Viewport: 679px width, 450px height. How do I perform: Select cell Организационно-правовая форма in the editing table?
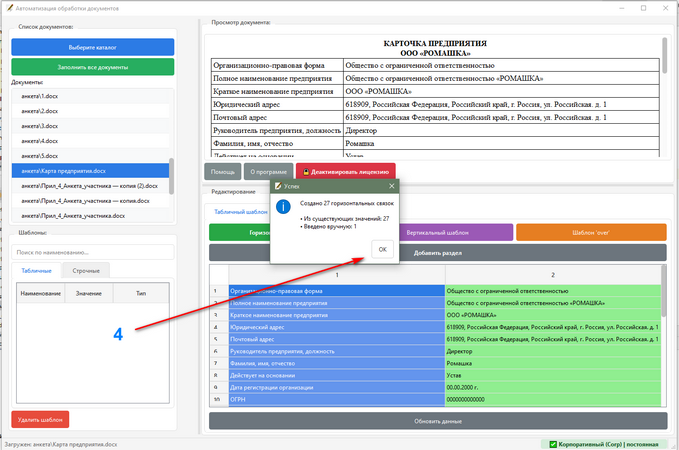pyautogui.click(x=337, y=291)
